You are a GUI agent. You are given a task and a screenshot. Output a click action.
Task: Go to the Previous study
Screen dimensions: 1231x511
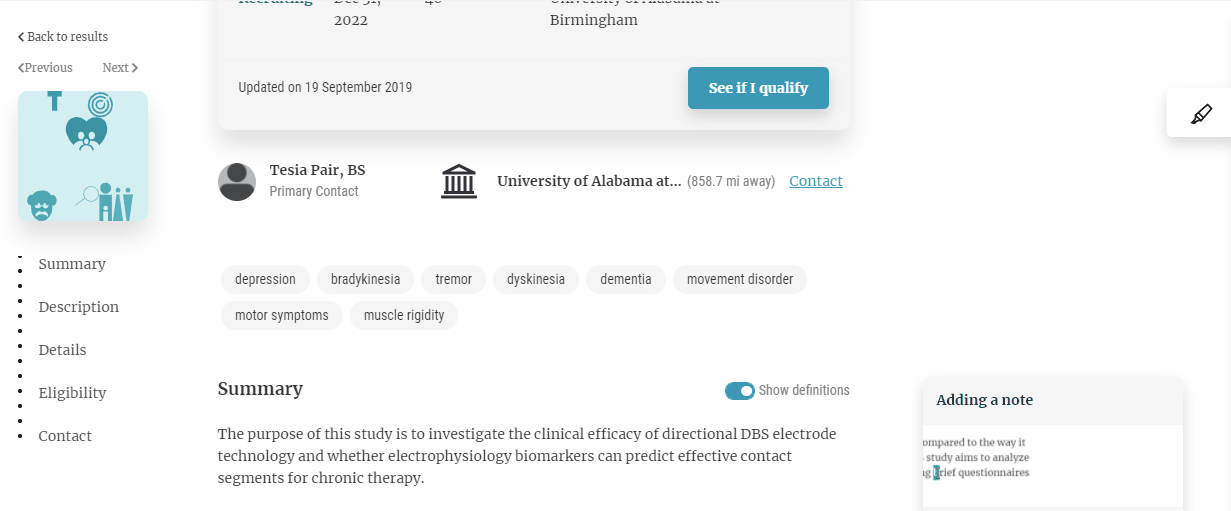pos(45,68)
